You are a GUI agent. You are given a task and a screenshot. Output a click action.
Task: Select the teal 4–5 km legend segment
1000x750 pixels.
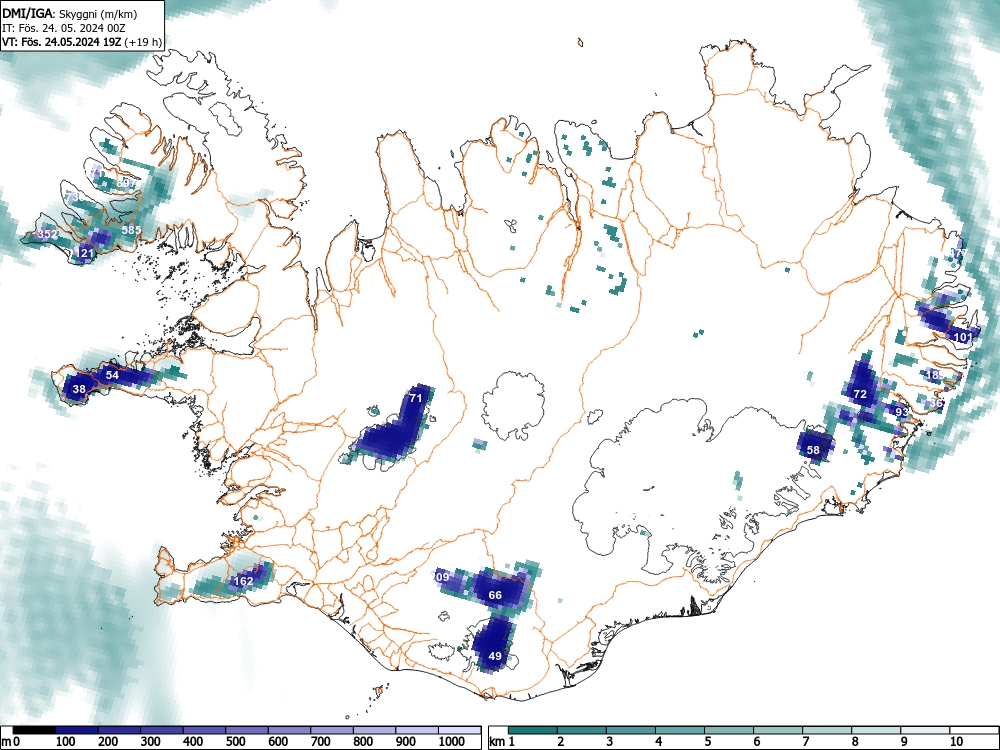coord(680,730)
